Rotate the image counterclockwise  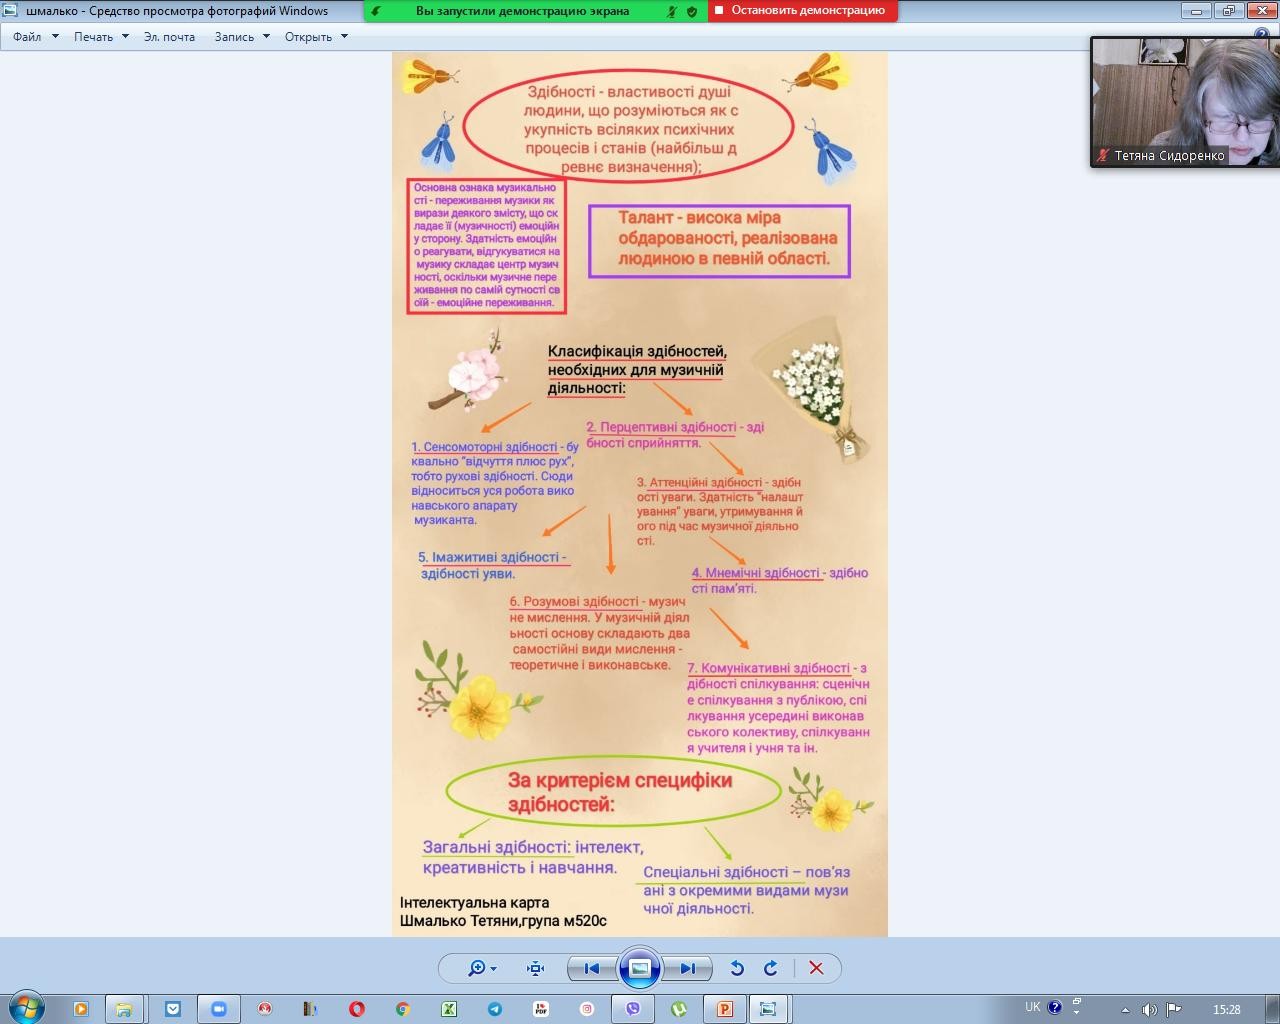click(x=737, y=968)
